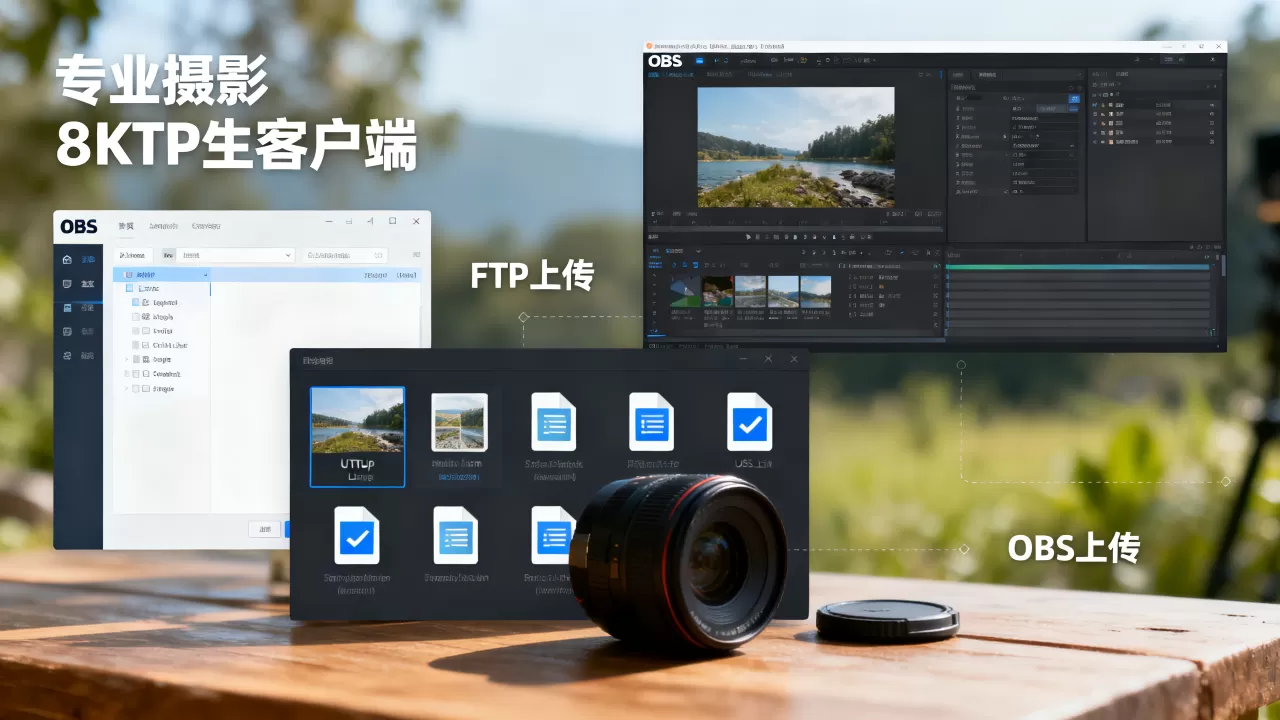The height and width of the screenshot is (720, 1280).
Task: Click the OBS logo in the white window
Action: click(79, 226)
